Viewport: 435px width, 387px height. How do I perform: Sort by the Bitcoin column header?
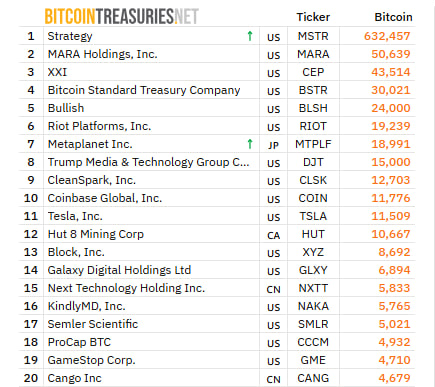(393, 17)
